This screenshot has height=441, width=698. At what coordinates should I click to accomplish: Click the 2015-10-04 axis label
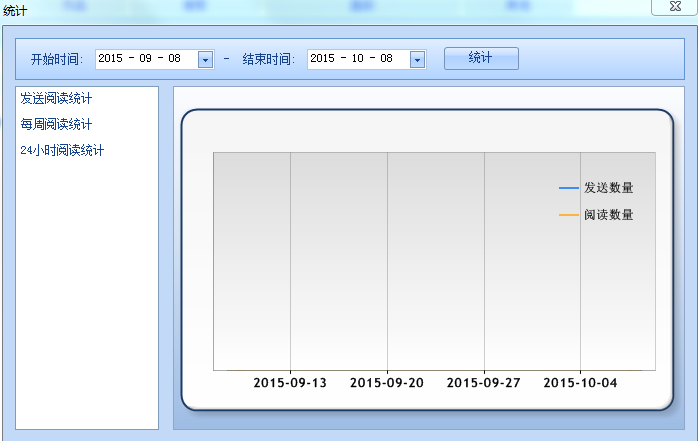click(x=580, y=382)
